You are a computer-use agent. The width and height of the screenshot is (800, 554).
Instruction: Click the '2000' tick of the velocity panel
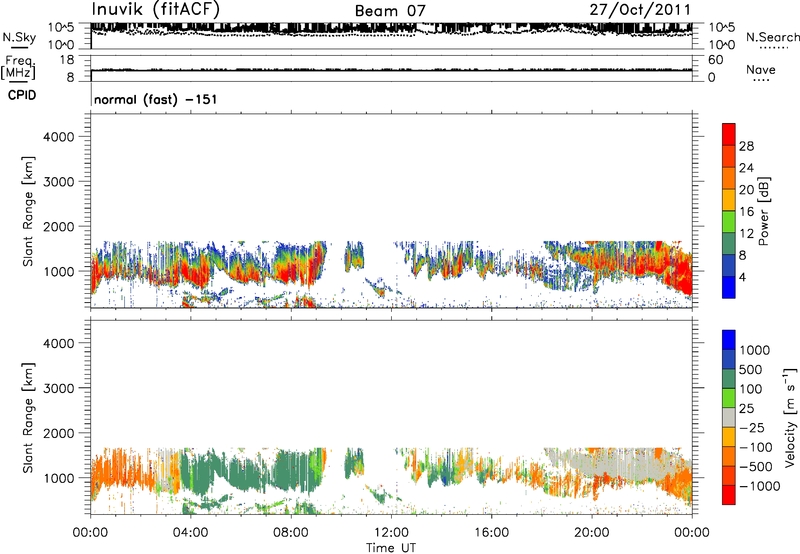[59, 433]
